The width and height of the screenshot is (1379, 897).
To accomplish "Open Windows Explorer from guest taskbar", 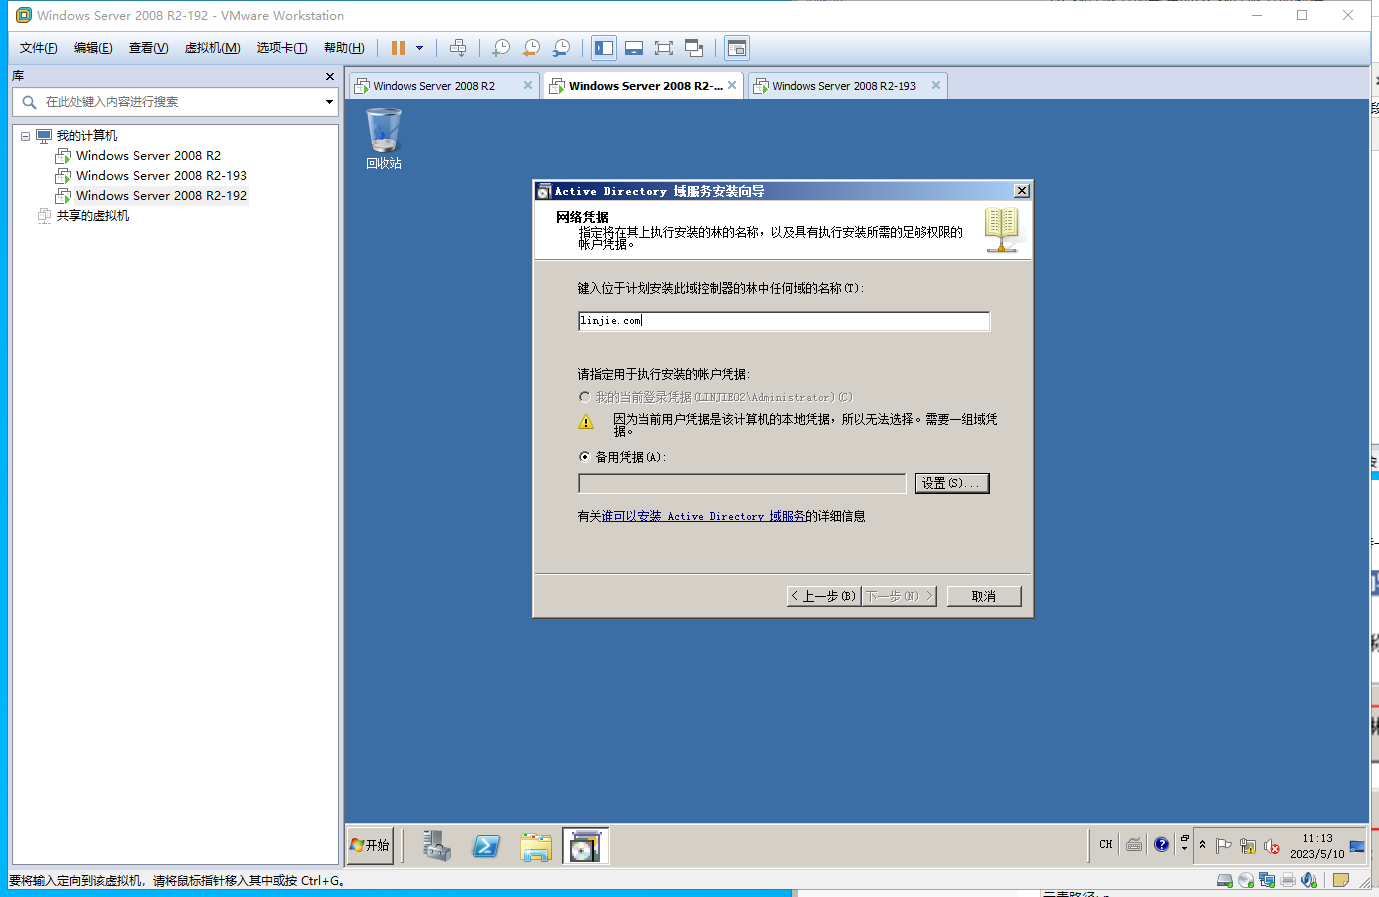I will (536, 846).
